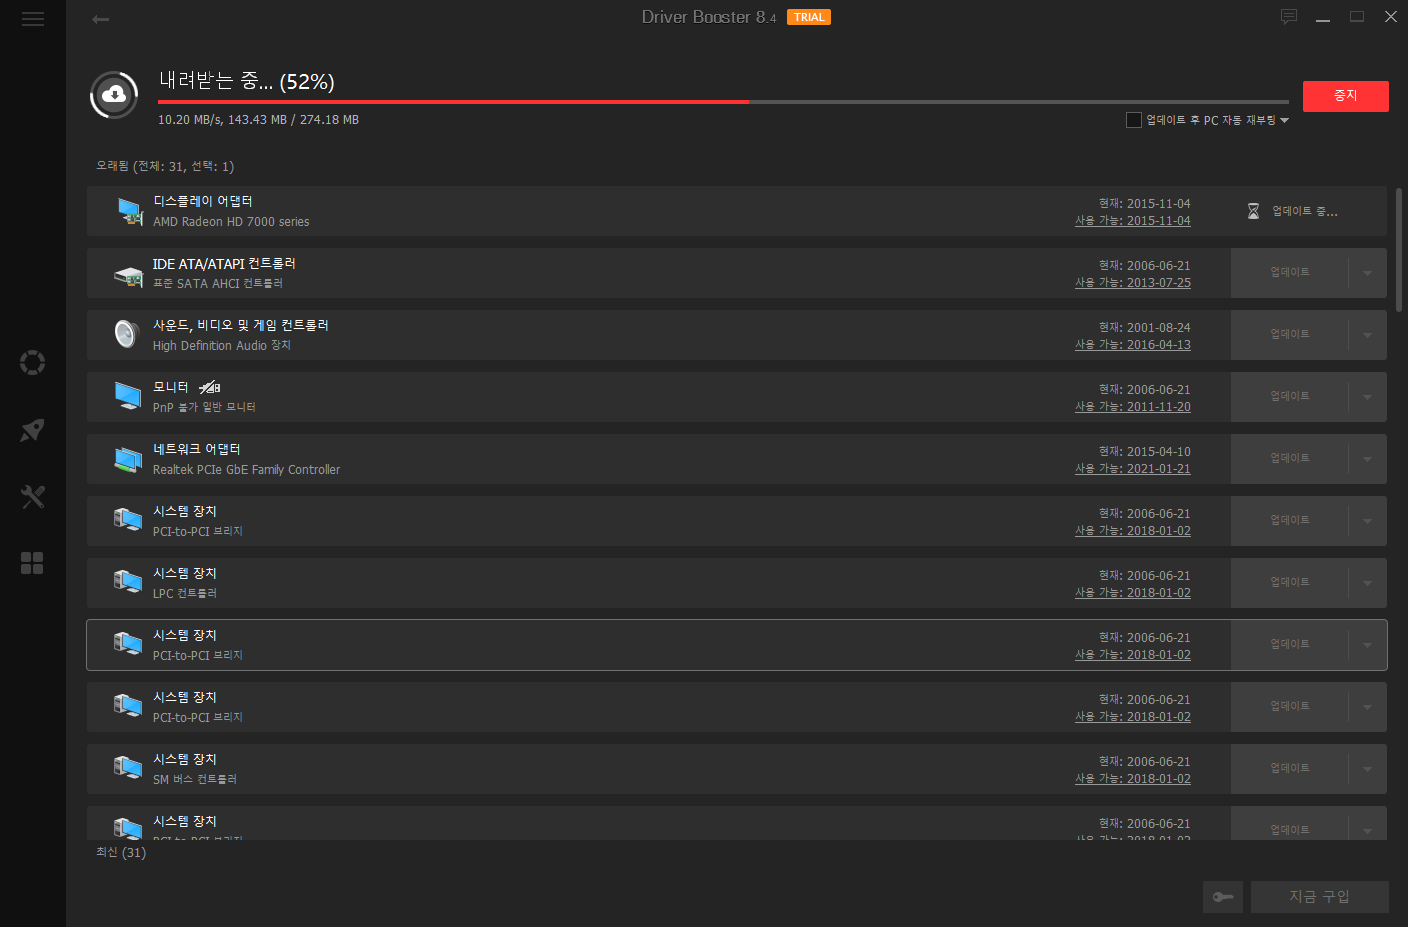The height and width of the screenshot is (927, 1408).
Task: Open the Scan lifebuoy sidebar icon
Action: tap(33, 362)
